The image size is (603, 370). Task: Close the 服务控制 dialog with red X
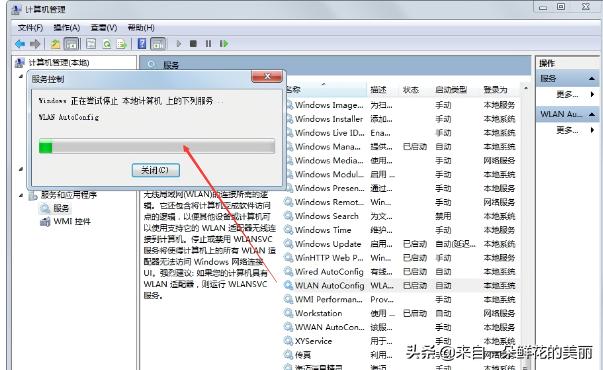point(267,77)
